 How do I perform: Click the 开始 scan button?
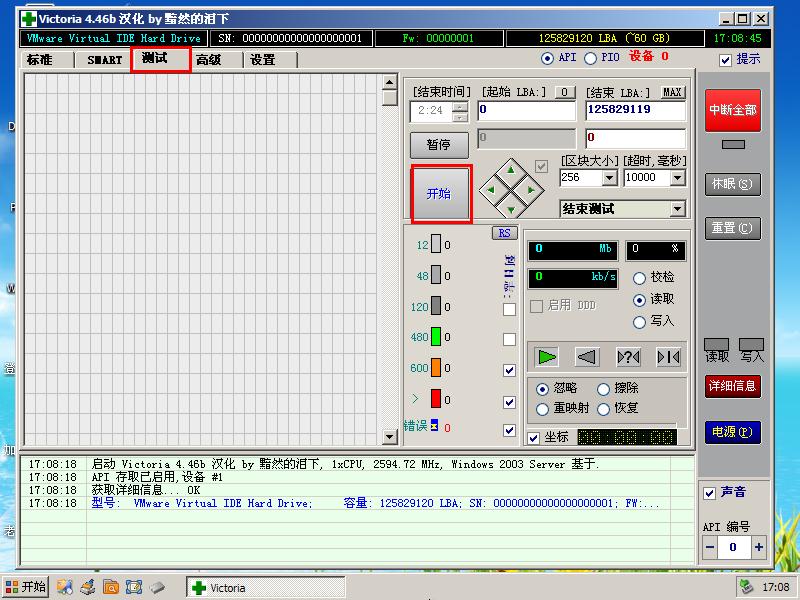pyautogui.click(x=441, y=194)
